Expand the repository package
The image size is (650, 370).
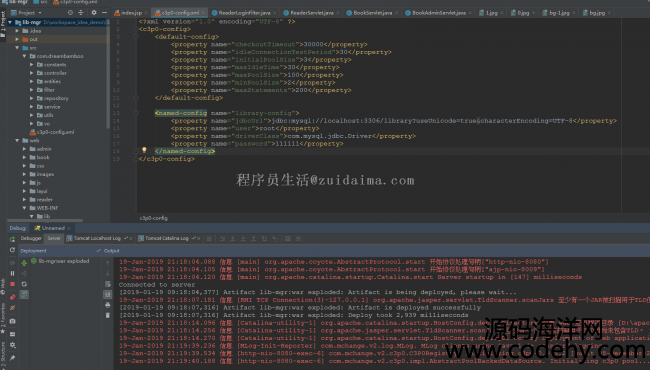coord(32,98)
